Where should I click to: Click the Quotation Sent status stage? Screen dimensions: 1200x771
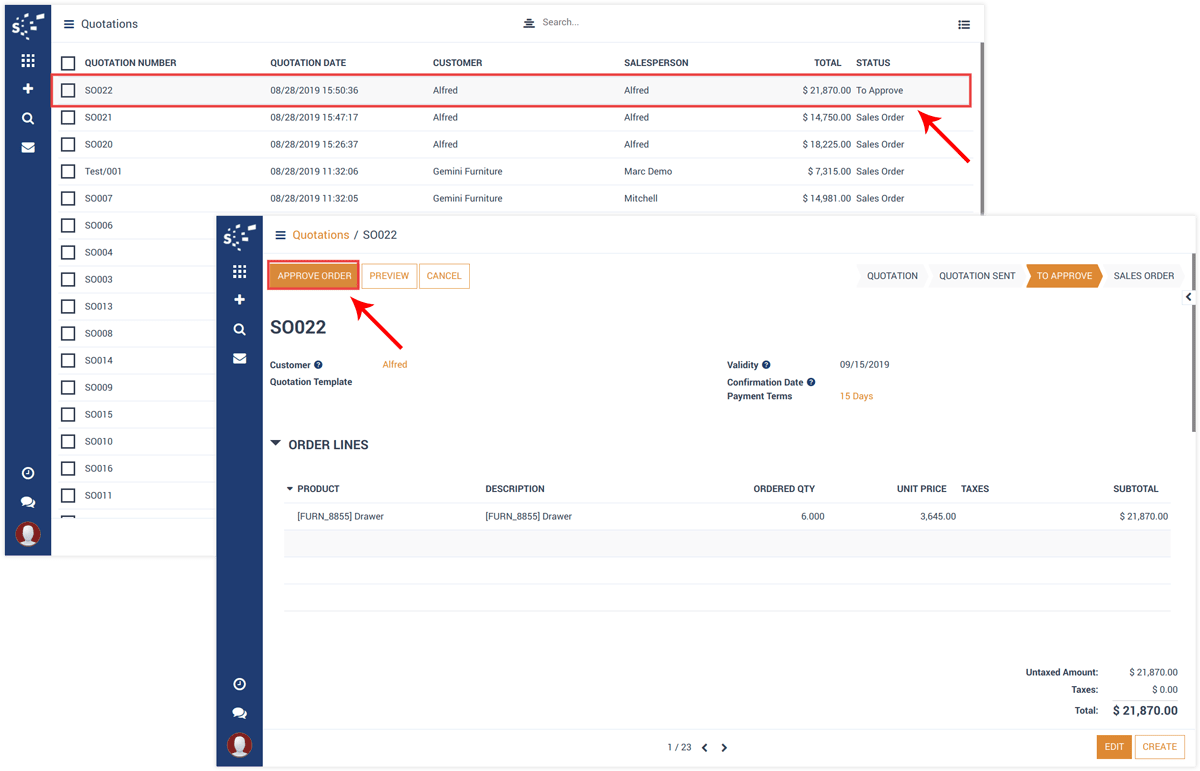pyautogui.click(x=976, y=276)
